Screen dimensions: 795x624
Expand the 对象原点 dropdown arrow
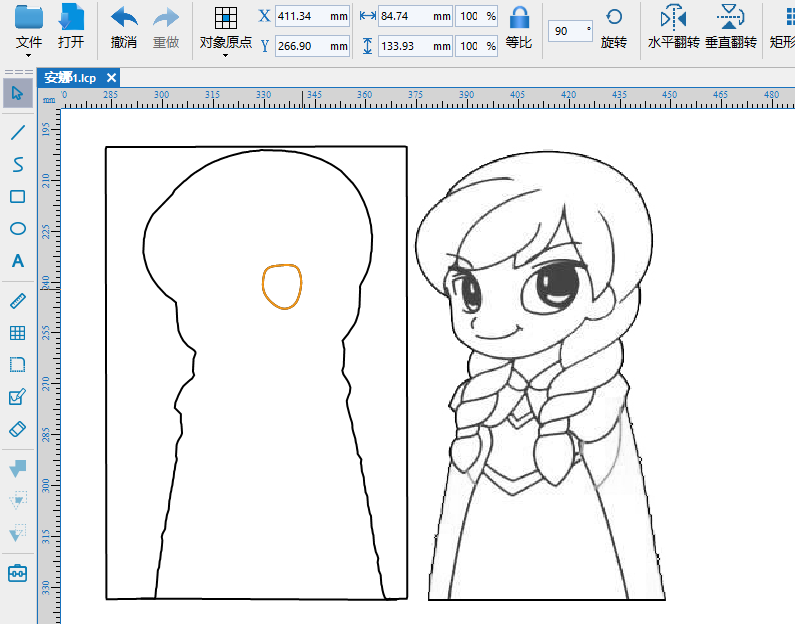click(226, 55)
